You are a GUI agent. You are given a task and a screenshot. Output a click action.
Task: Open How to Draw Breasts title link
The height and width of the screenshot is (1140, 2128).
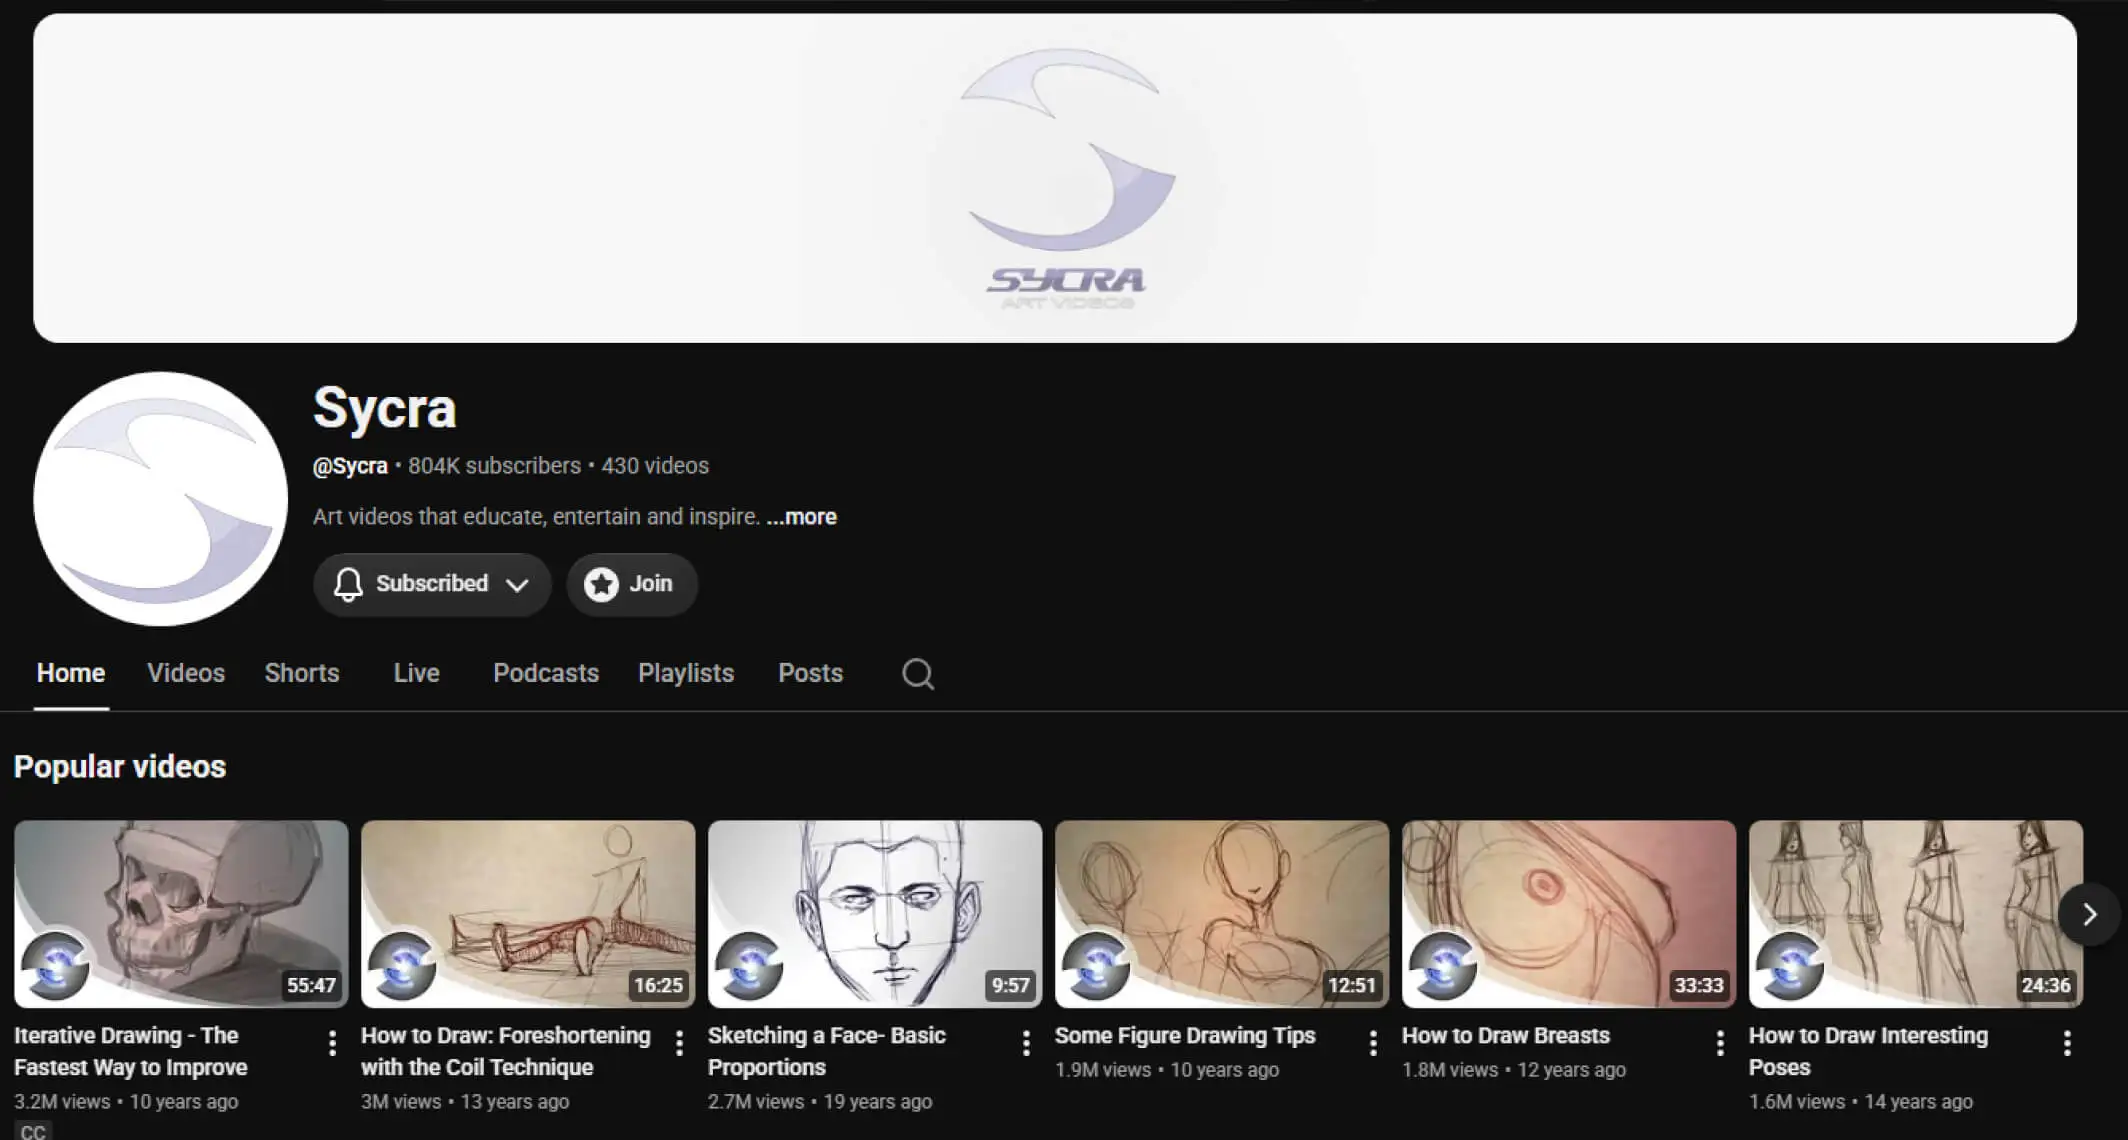click(x=1506, y=1035)
